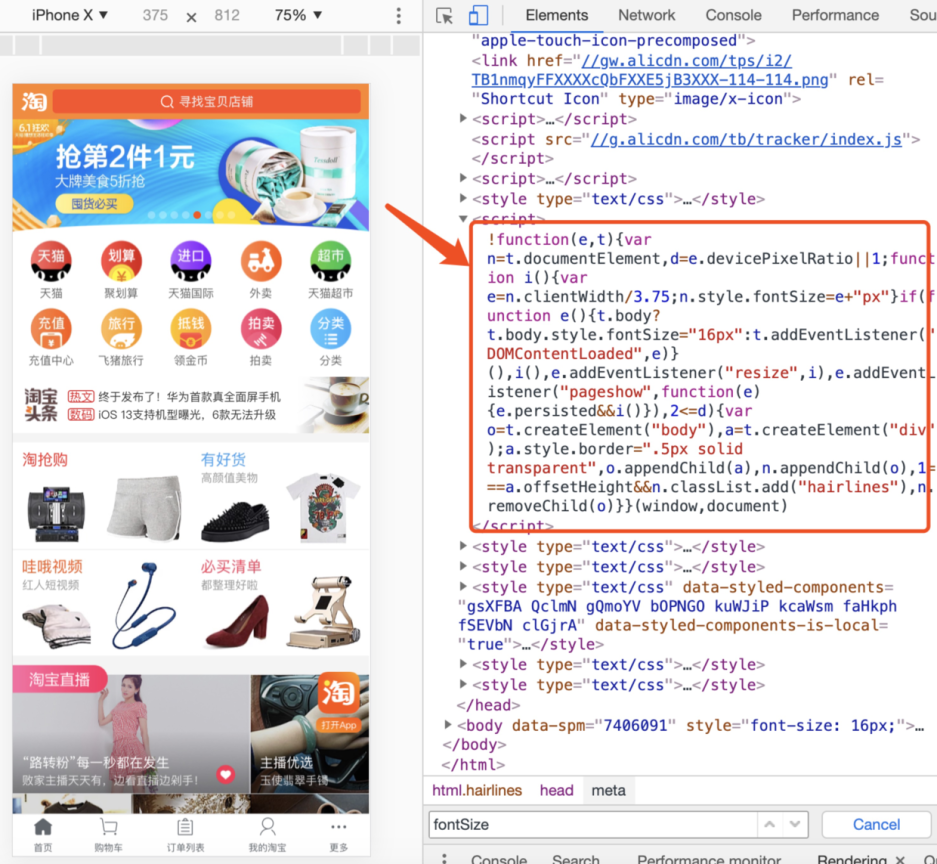The image size is (937, 864).
Task: Open the 分类 categories icon
Action: 330,329
